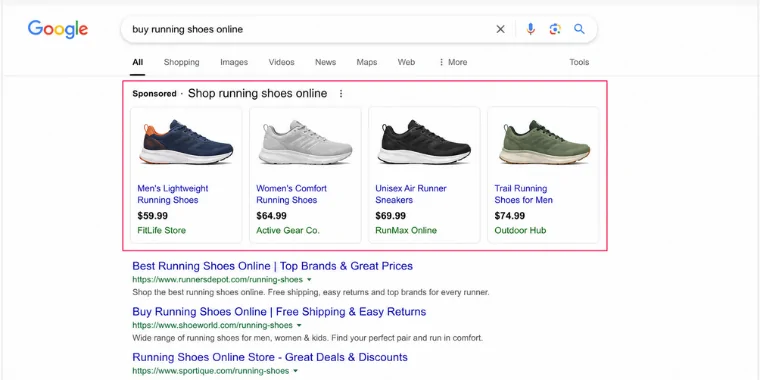Start voice search with microphone icon

click(x=531, y=29)
